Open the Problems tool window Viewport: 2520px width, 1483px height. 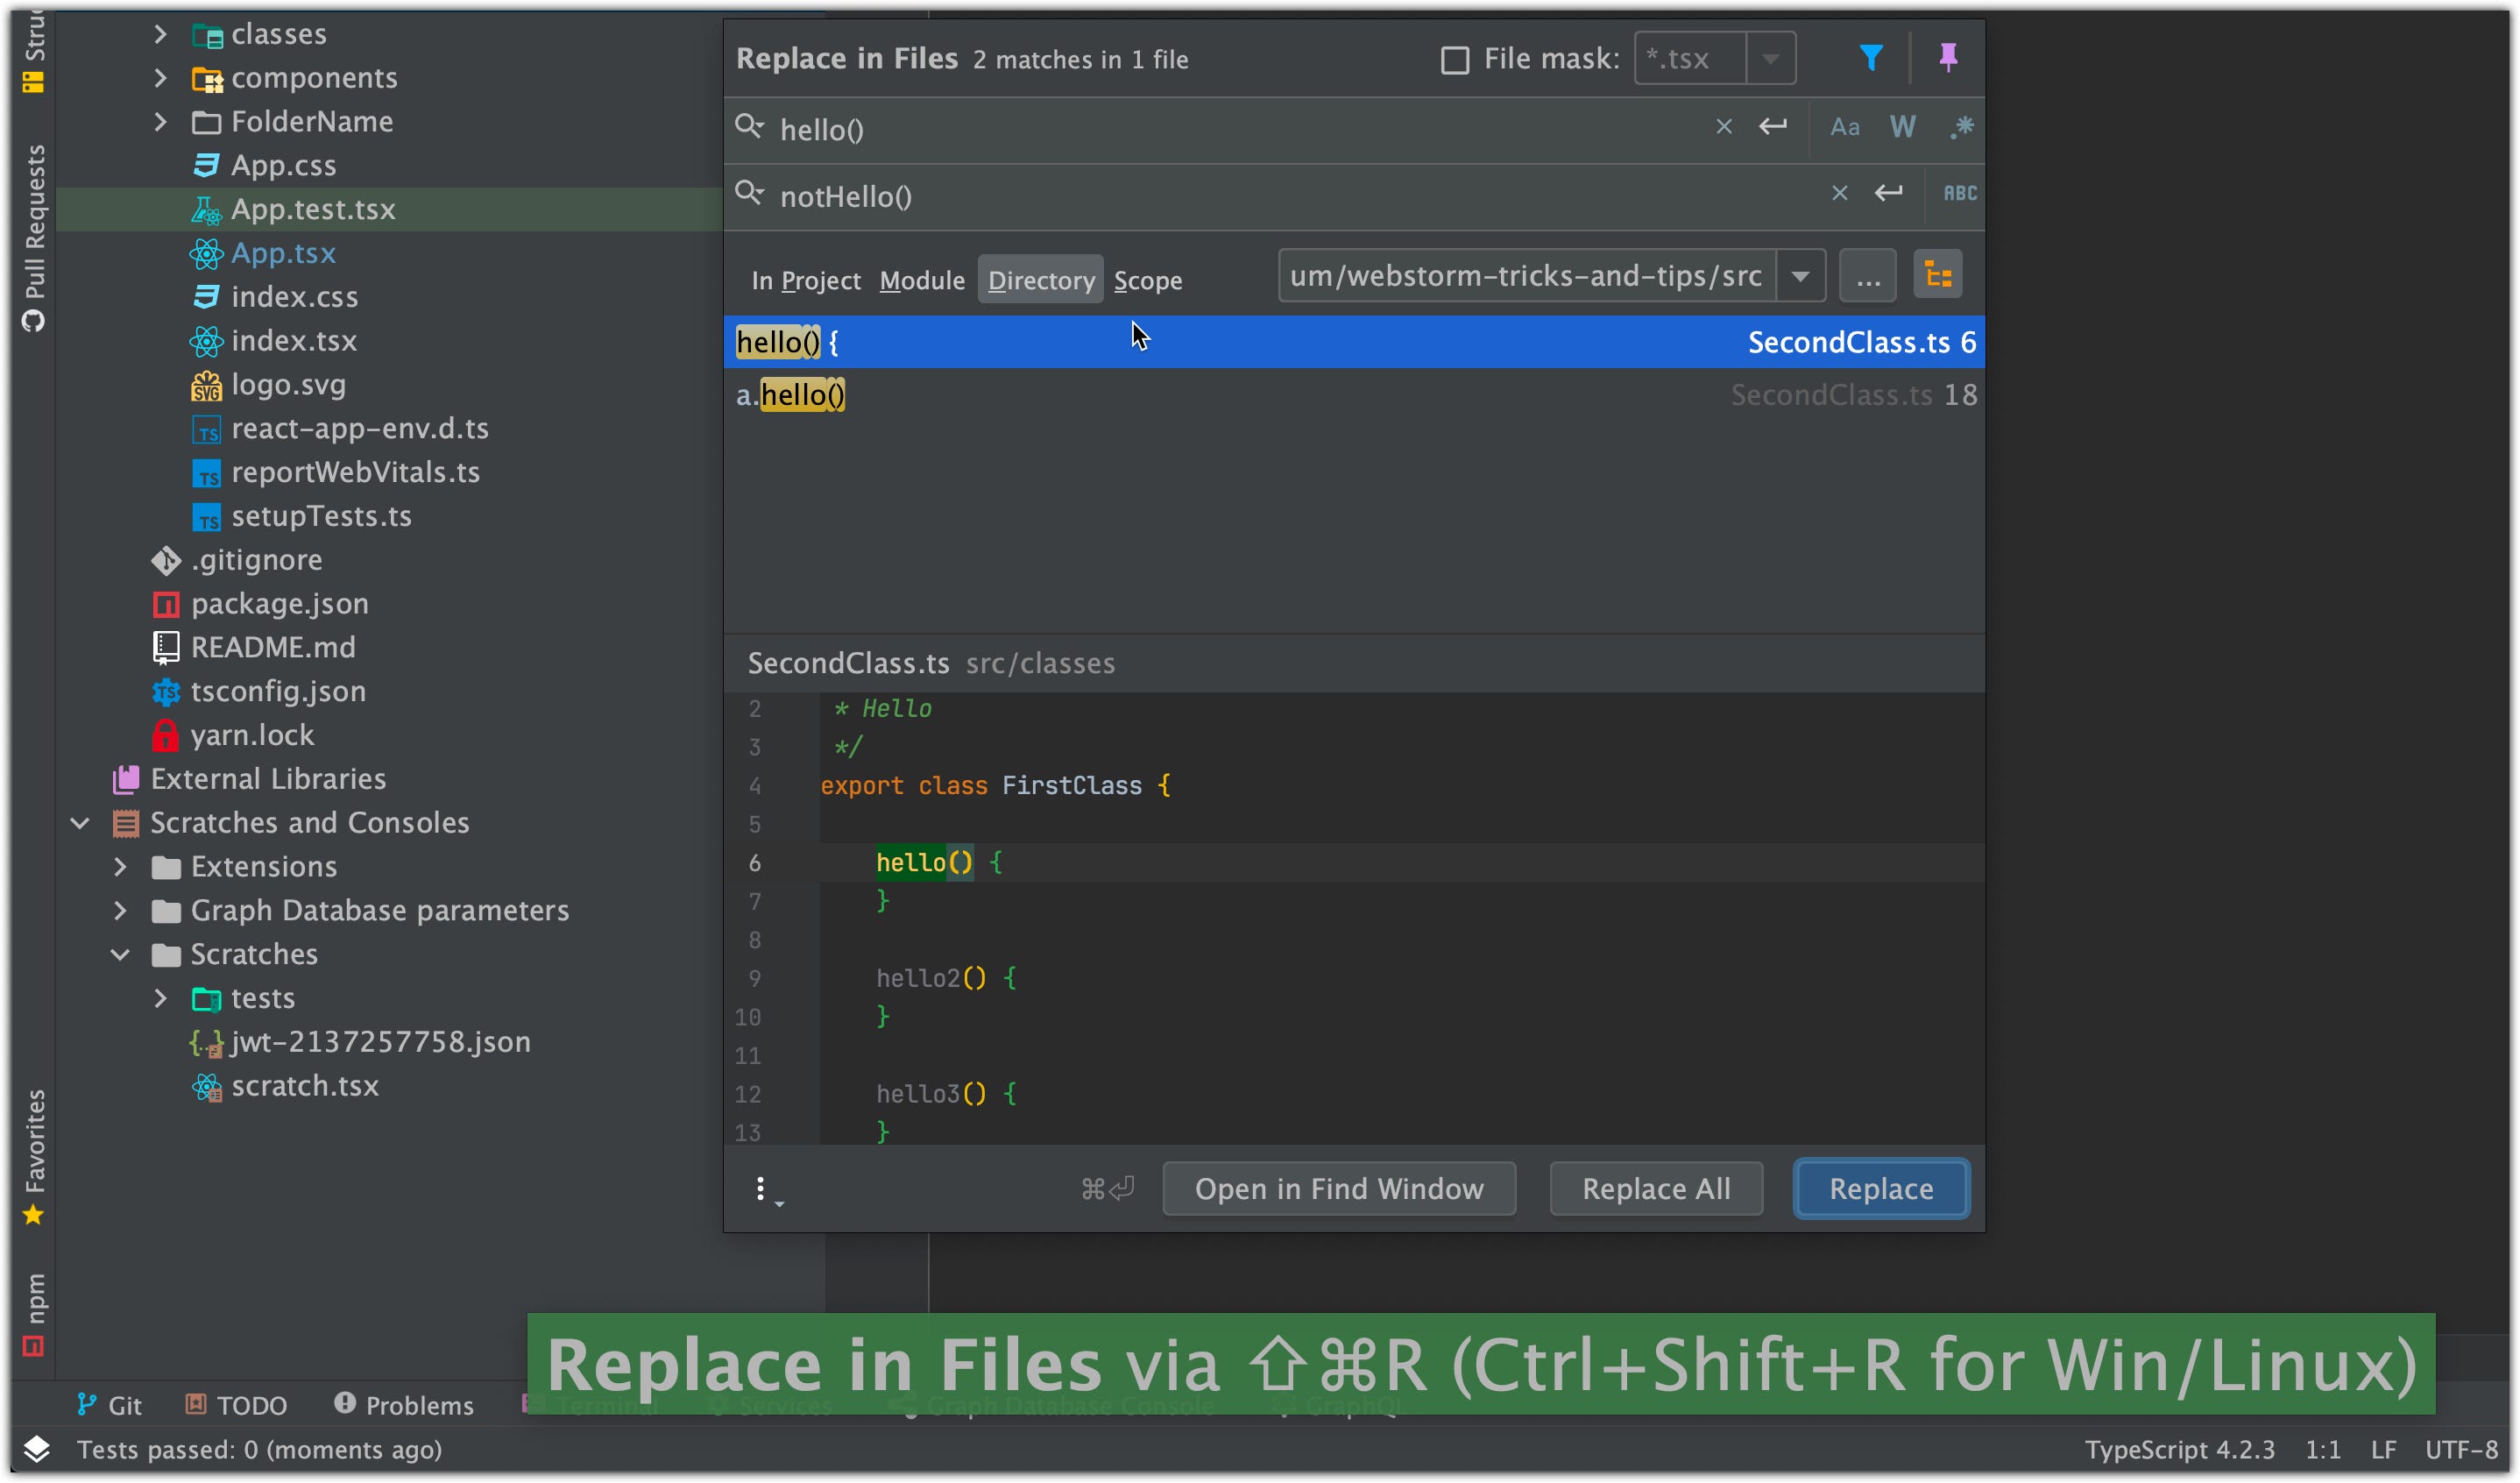click(403, 1405)
